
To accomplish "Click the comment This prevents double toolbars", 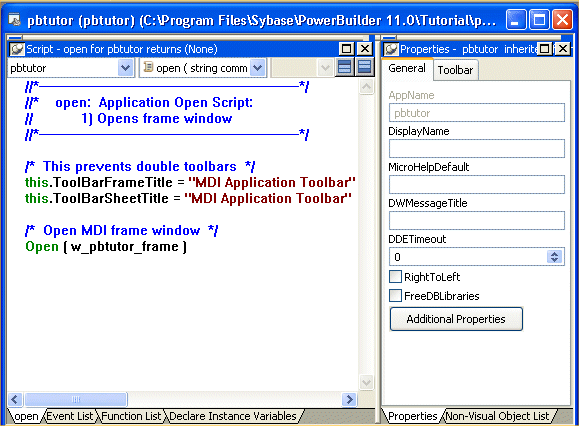I will [x=140, y=166].
